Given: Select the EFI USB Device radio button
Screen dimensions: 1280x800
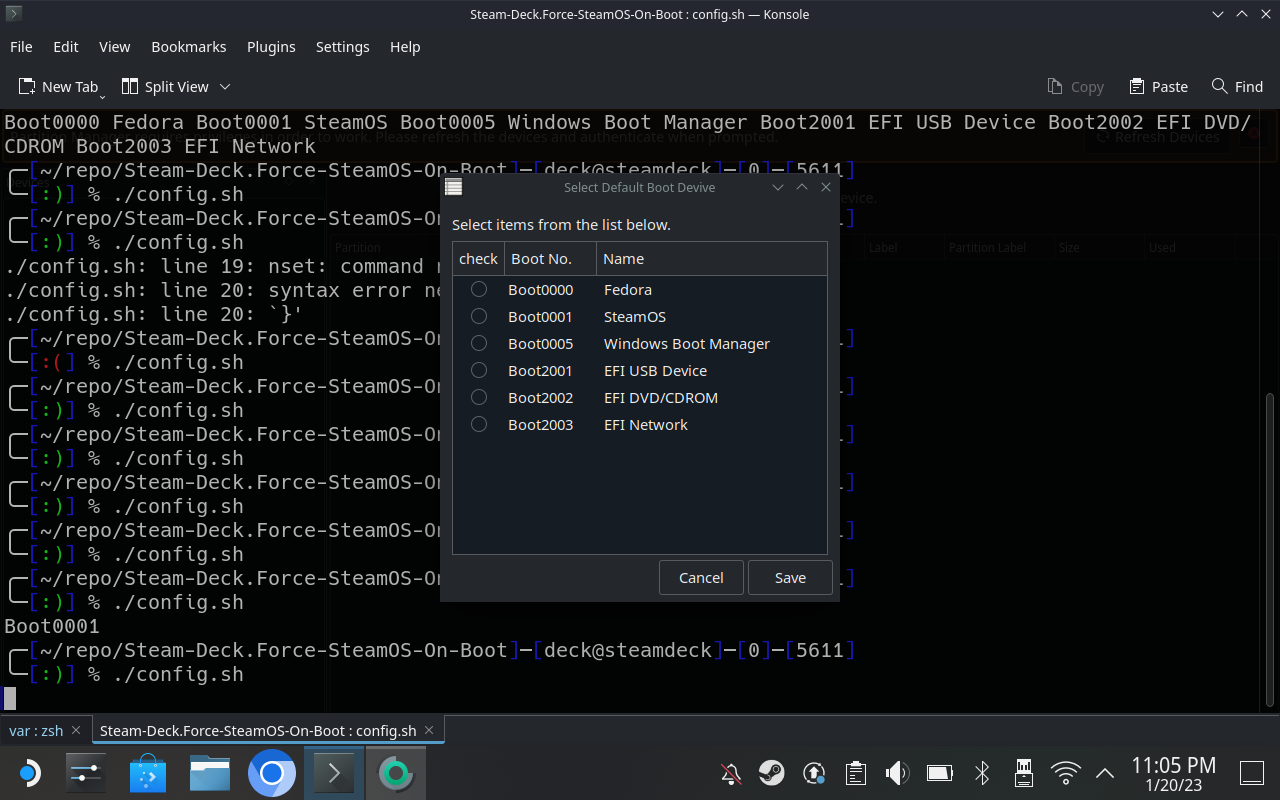Looking at the screenshot, I should pos(479,370).
